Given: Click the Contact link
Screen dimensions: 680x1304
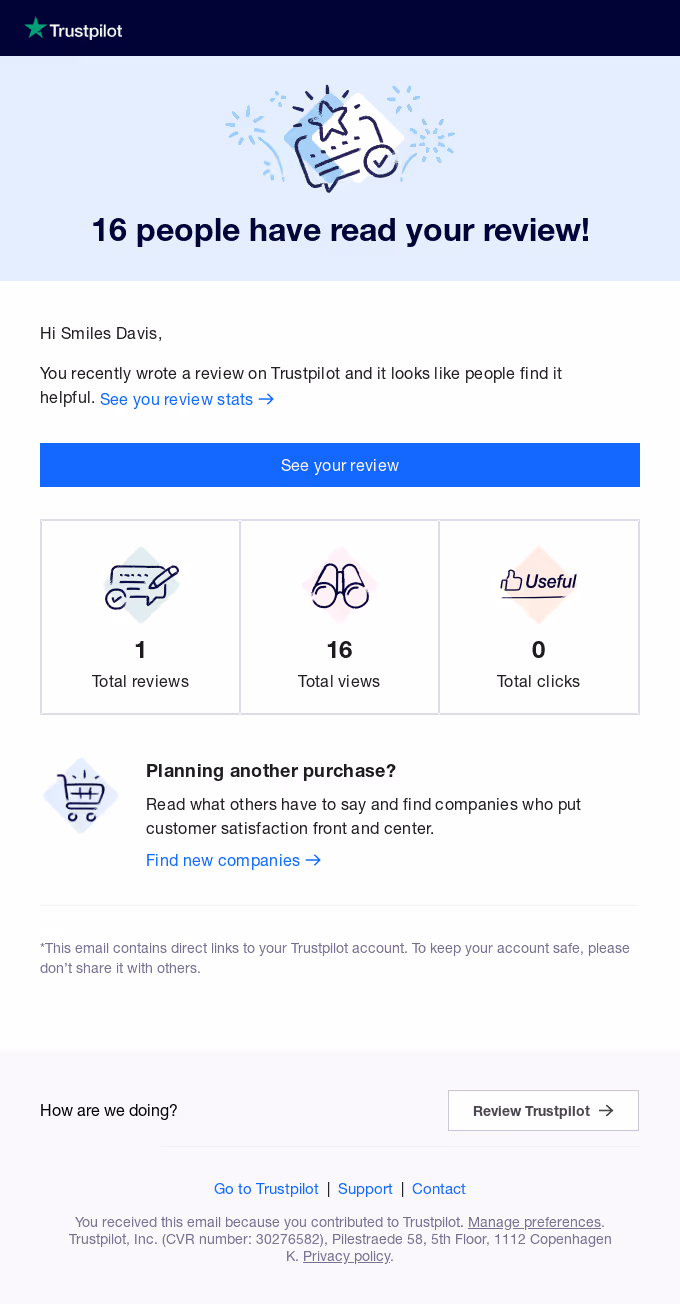Looking at the screenshot, I should [x=438, y=1189].
